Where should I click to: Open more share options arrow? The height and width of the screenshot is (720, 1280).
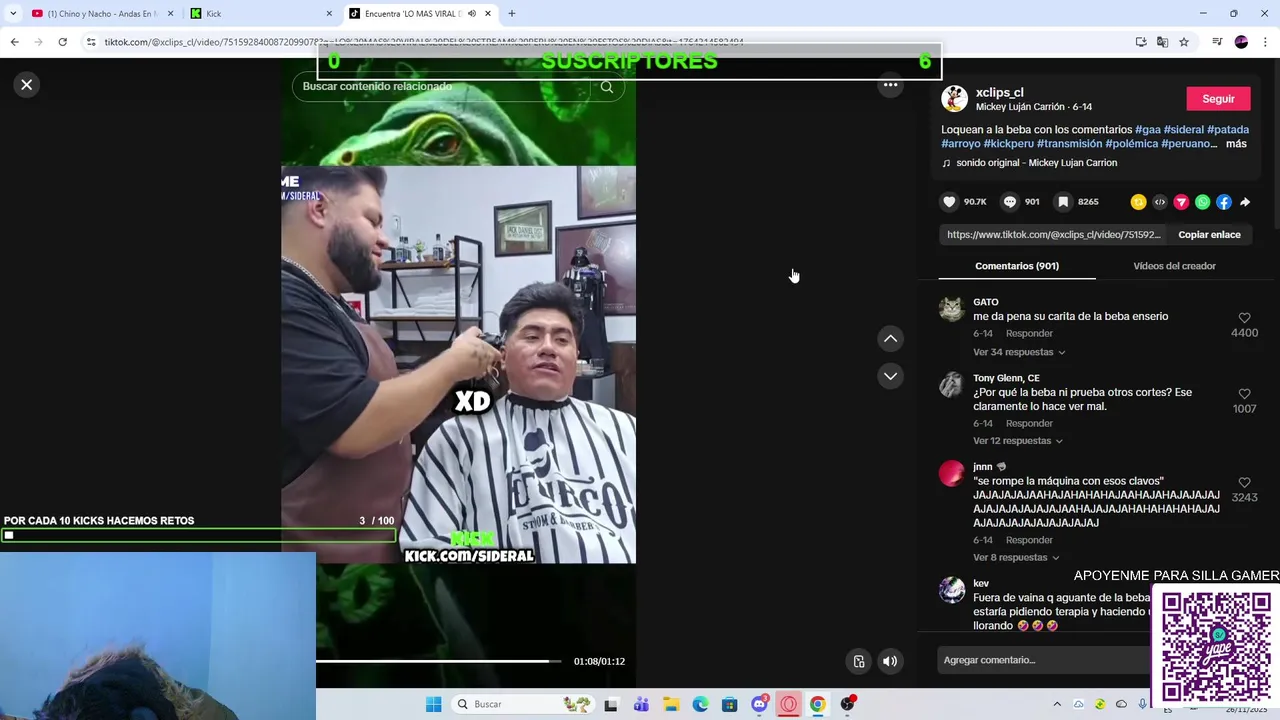1245,202
